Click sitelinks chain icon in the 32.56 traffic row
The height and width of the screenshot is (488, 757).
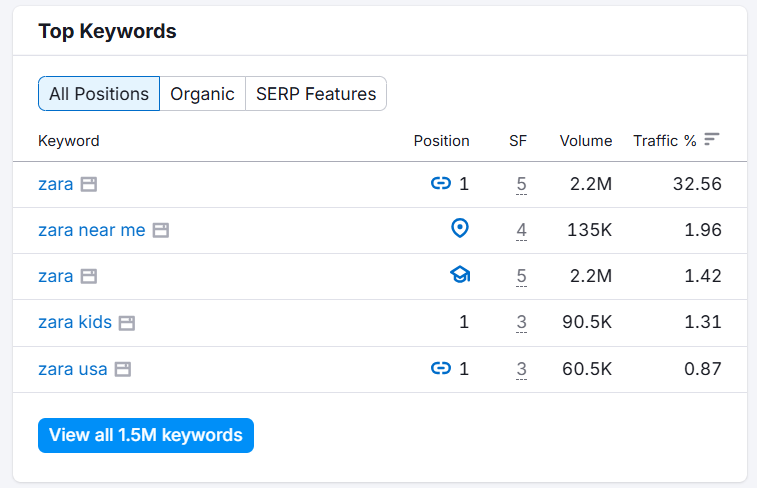click(x=441, y=183)
